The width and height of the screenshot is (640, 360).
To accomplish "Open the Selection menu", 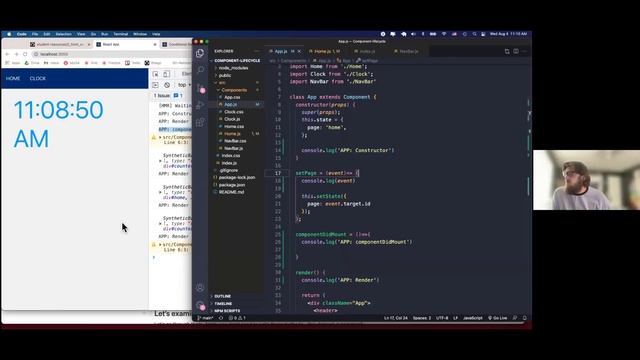I will point(63,34).
